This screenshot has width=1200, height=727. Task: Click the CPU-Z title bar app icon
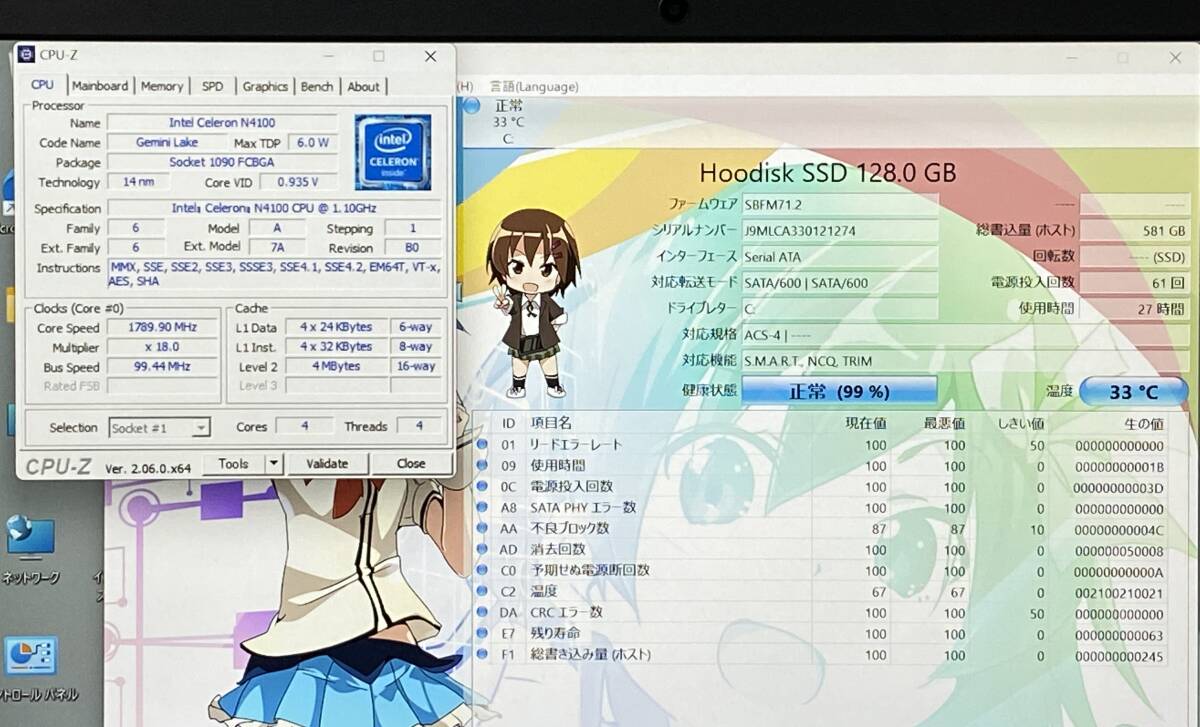[x=26, y=55]
